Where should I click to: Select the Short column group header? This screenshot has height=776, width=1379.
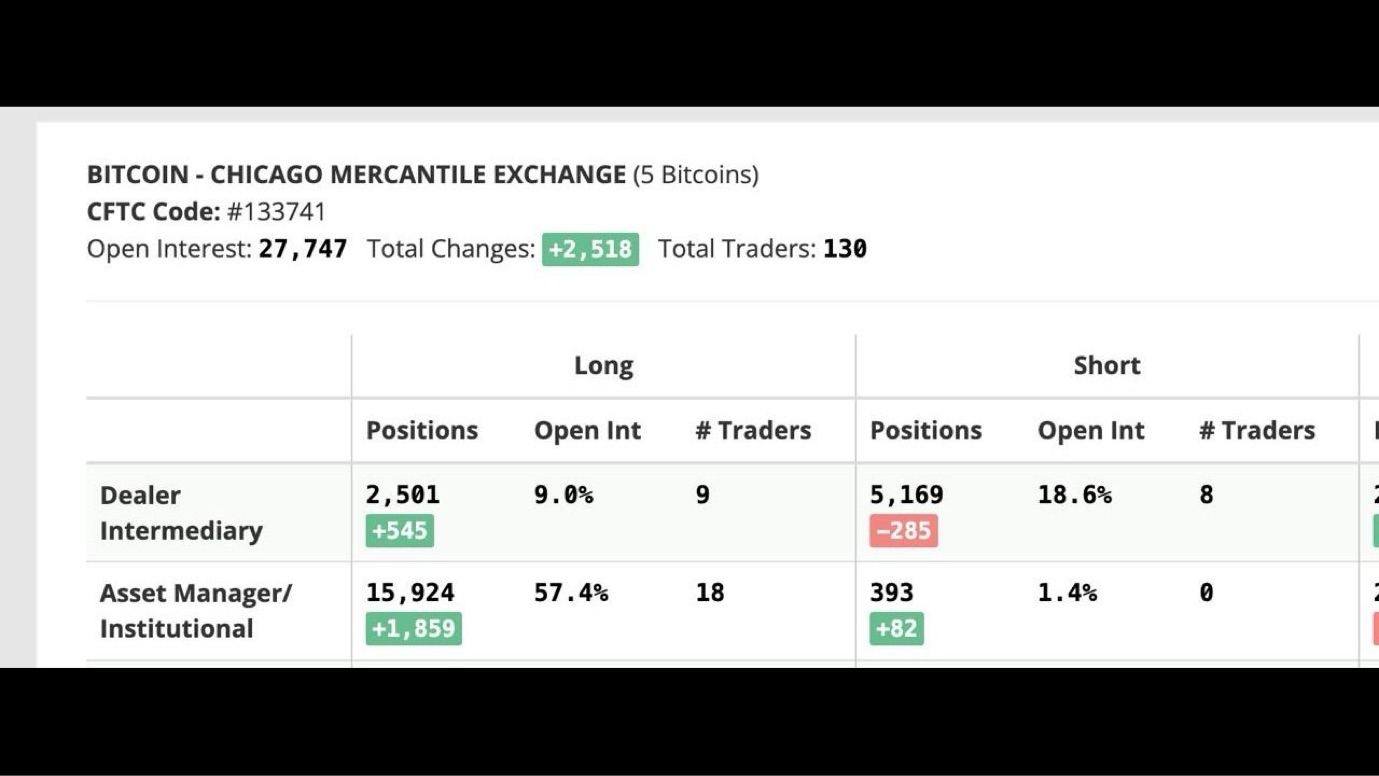point(1107,366)
